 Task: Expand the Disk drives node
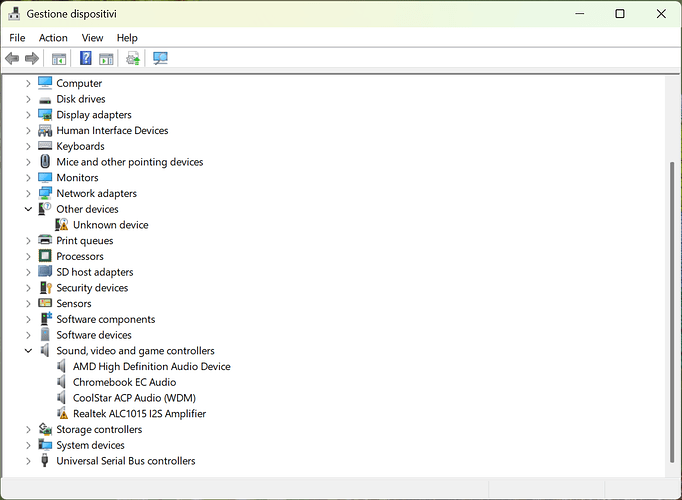tap(28, 99)
